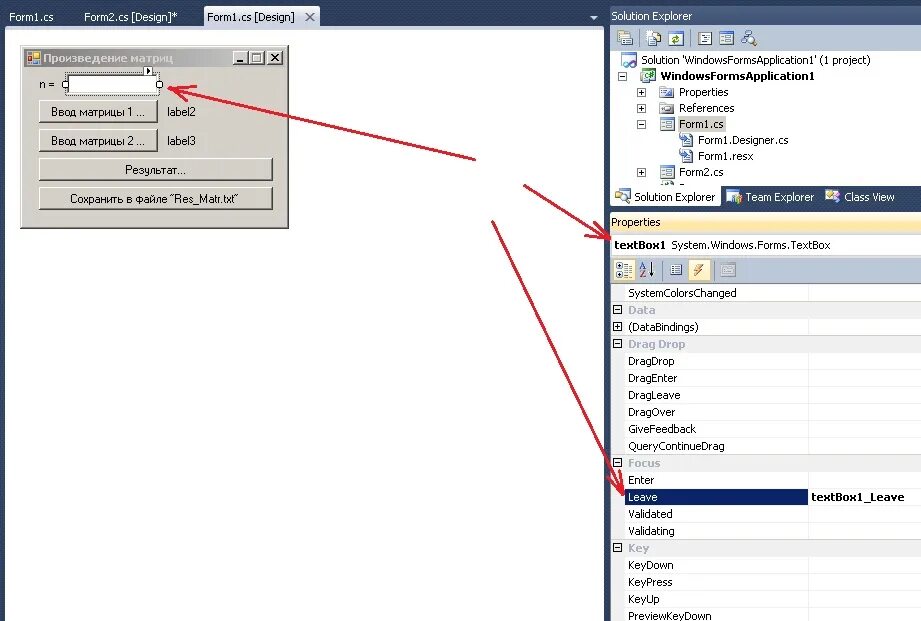
Task: Click the View Designer toolbar icon
Action: pyautogui.click(x=727, y=38)
